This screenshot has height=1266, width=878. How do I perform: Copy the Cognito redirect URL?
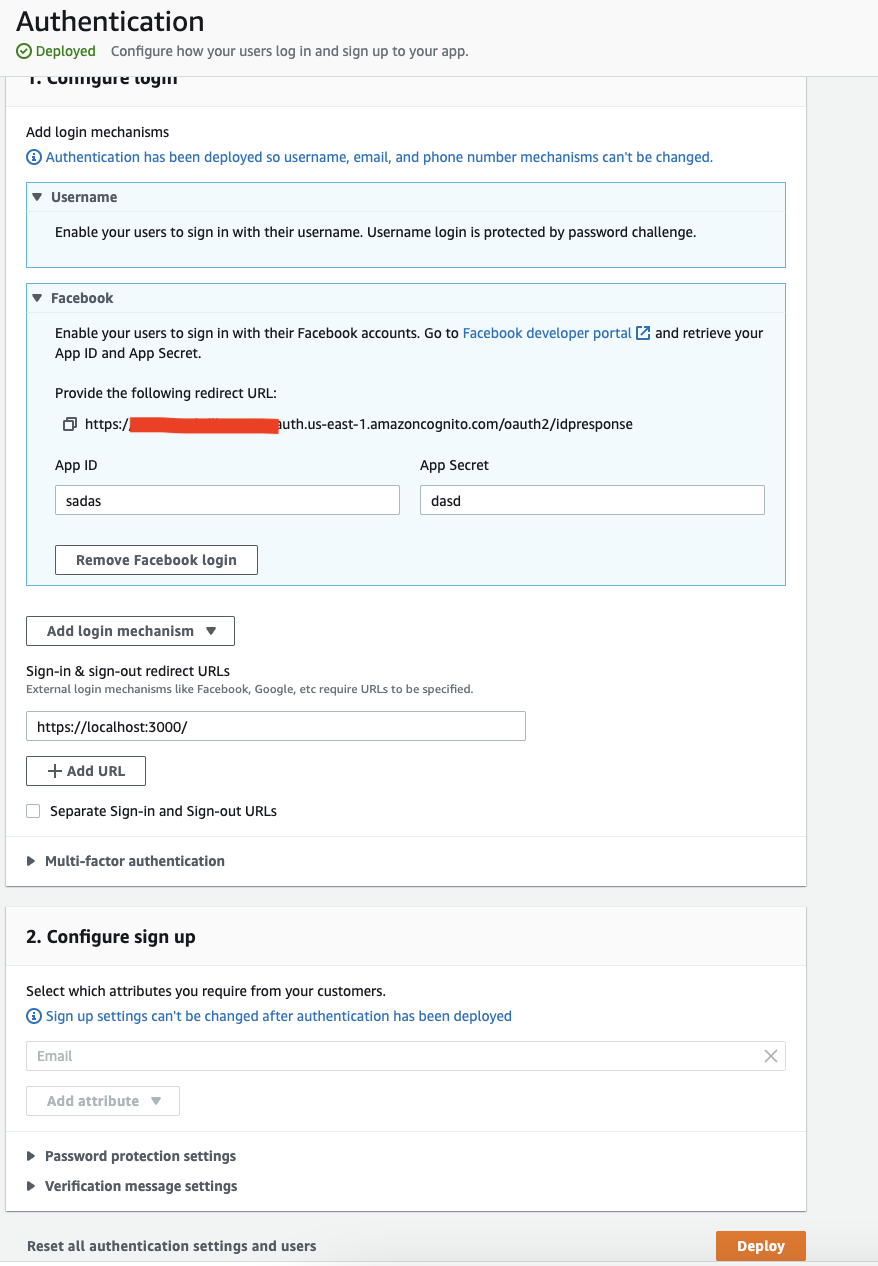[x=70, y=424]
